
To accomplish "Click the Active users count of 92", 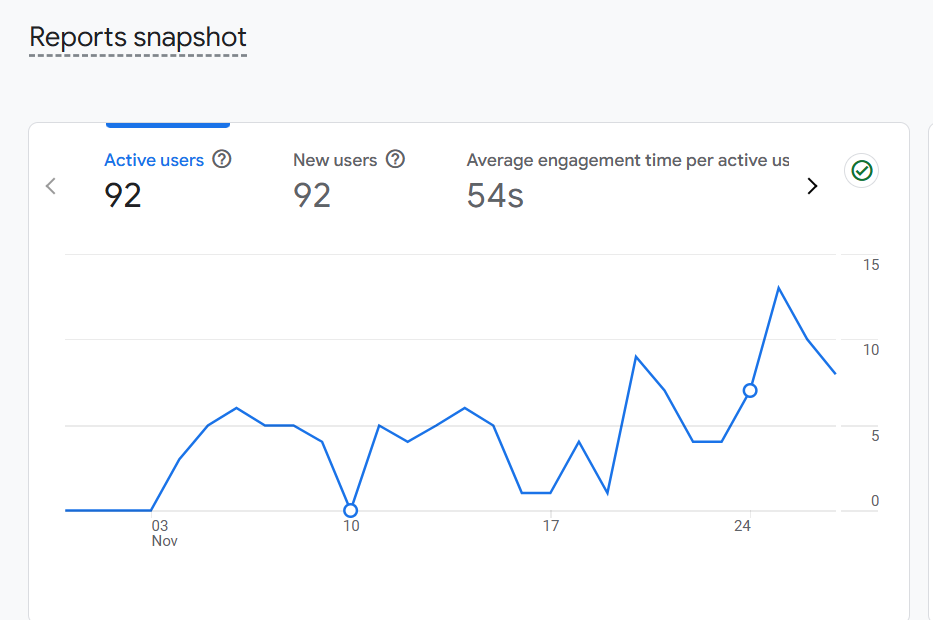I will tap(123, 195).
